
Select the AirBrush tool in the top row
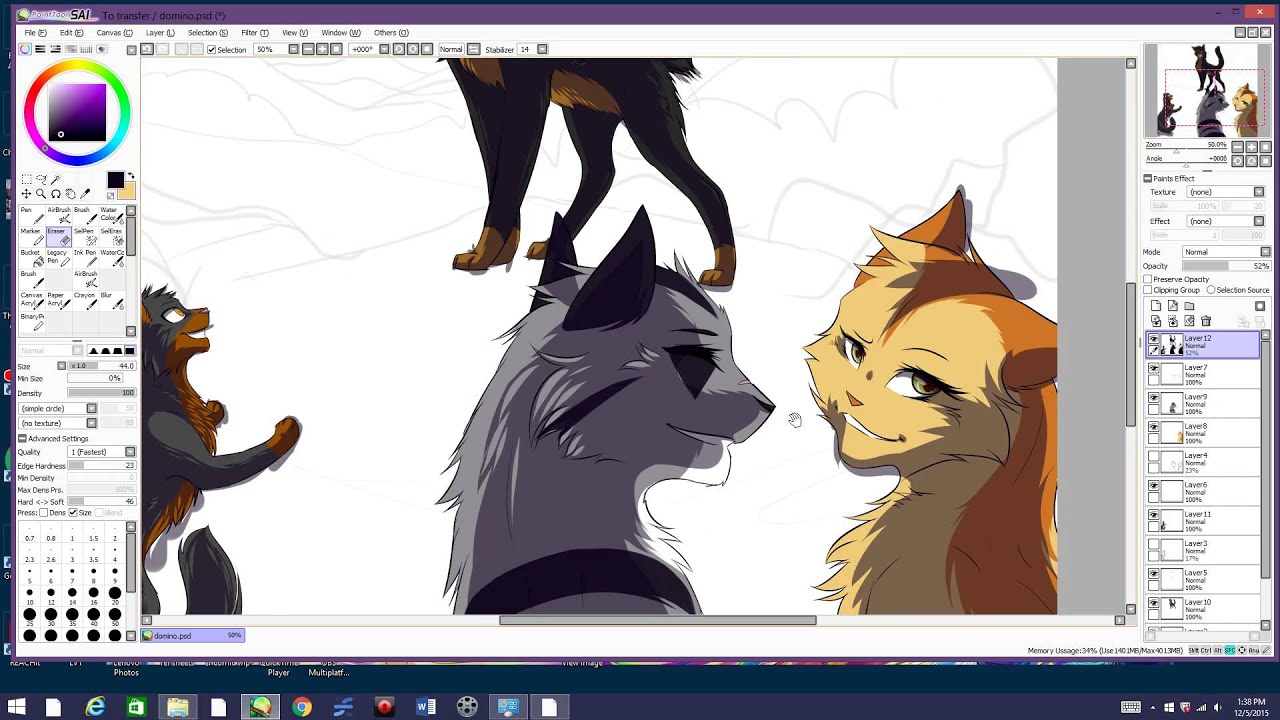coord(59,215)
